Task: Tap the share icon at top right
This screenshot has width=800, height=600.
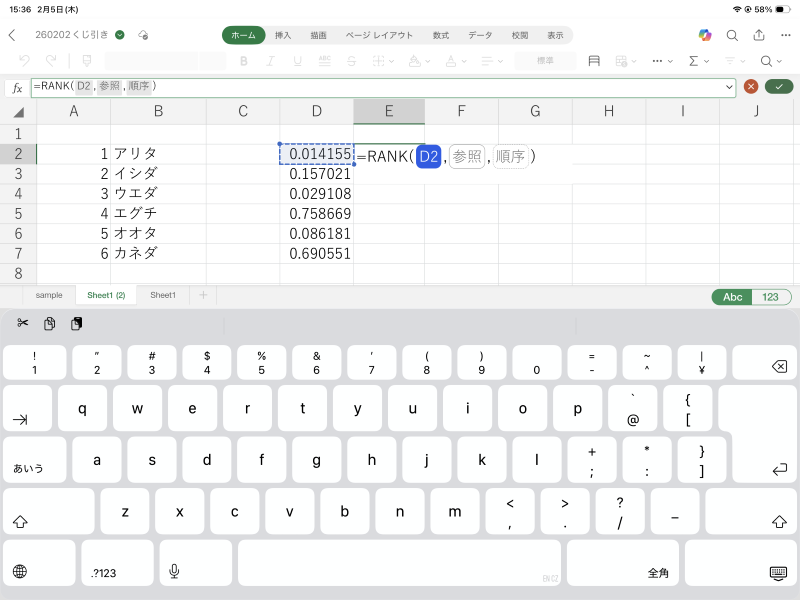Action: tap(759, 35)
